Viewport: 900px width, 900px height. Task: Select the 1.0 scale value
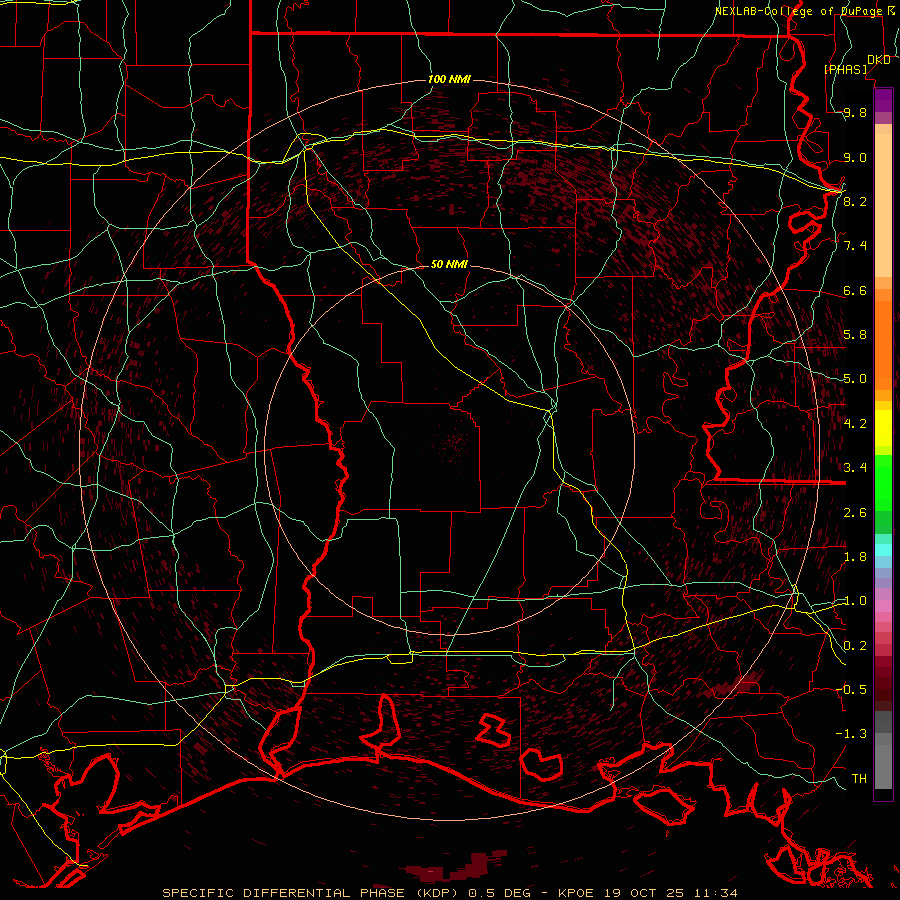(x=855, y=601)
